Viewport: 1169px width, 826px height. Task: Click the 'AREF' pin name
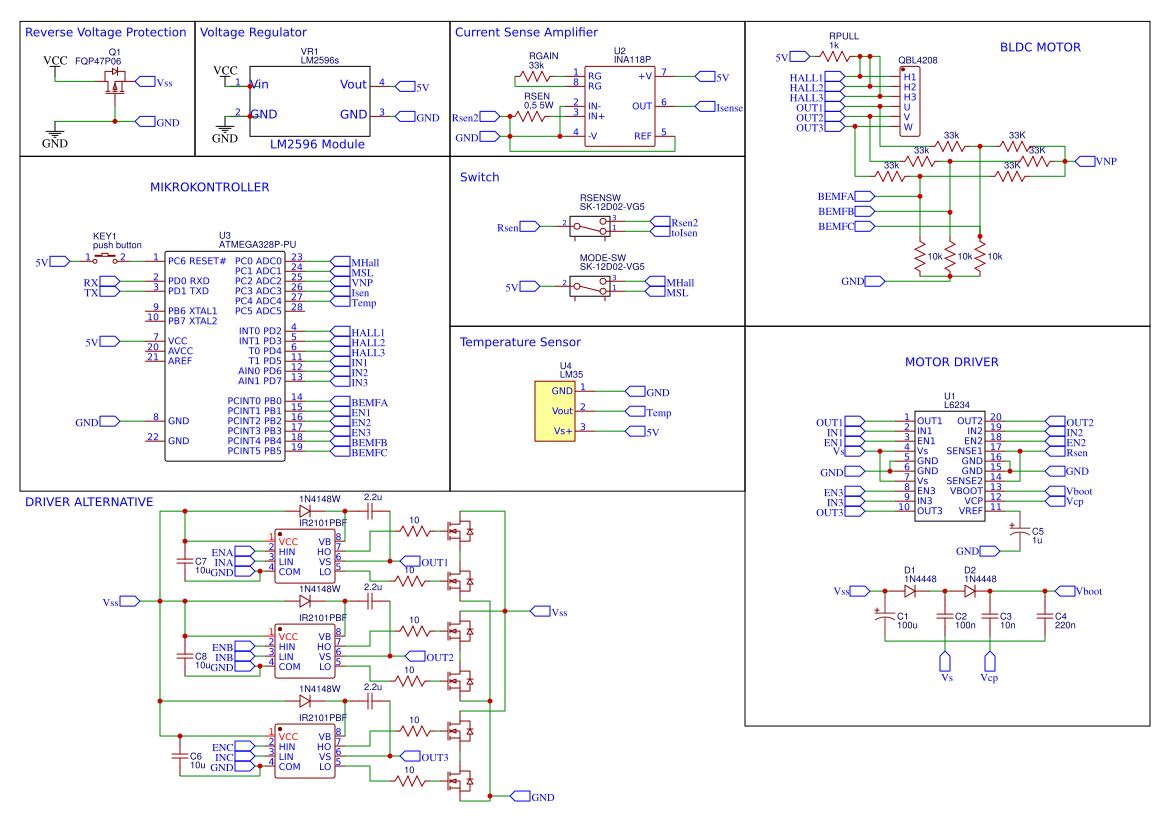tap(180, 361)
